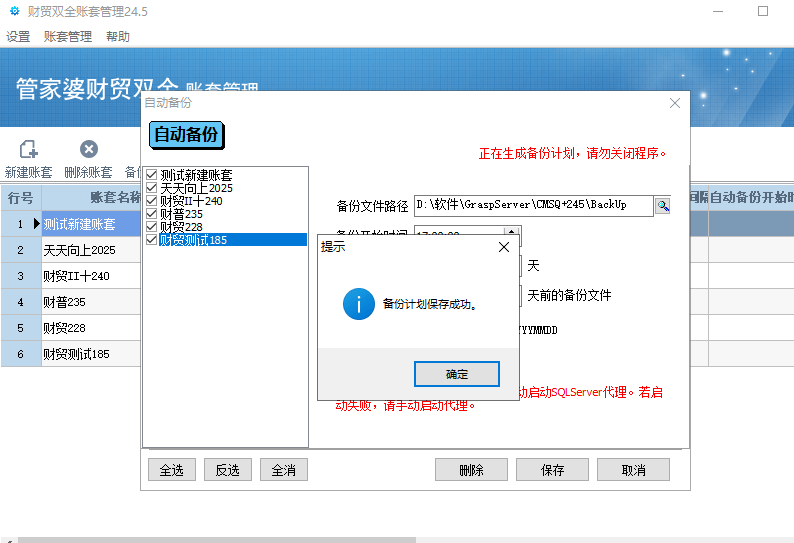Image resolution: width=794 pixels, height=543 pixels.
Task: Open the 设置 menu
Action: click(x=18, y=36)
